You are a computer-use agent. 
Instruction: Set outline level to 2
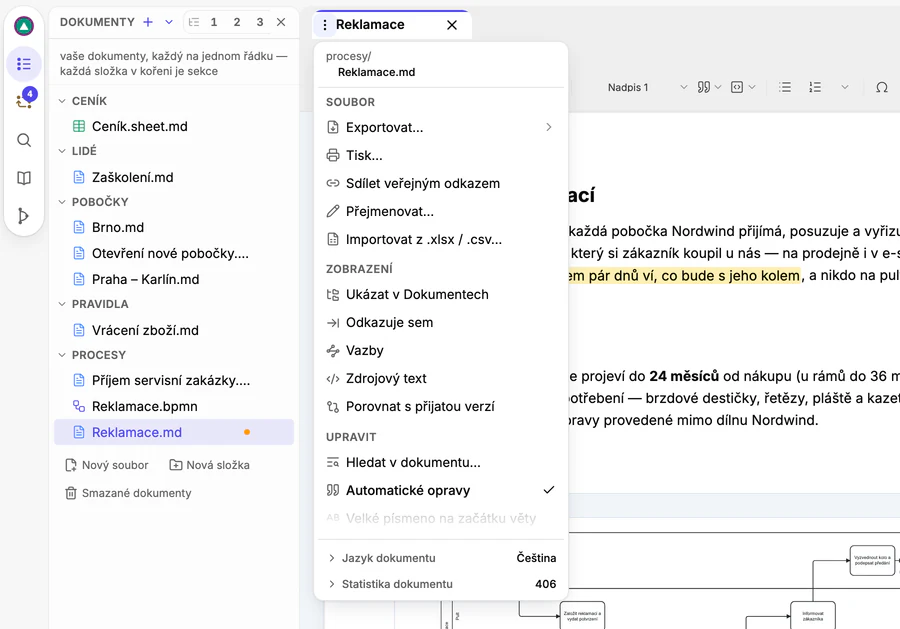236,22
